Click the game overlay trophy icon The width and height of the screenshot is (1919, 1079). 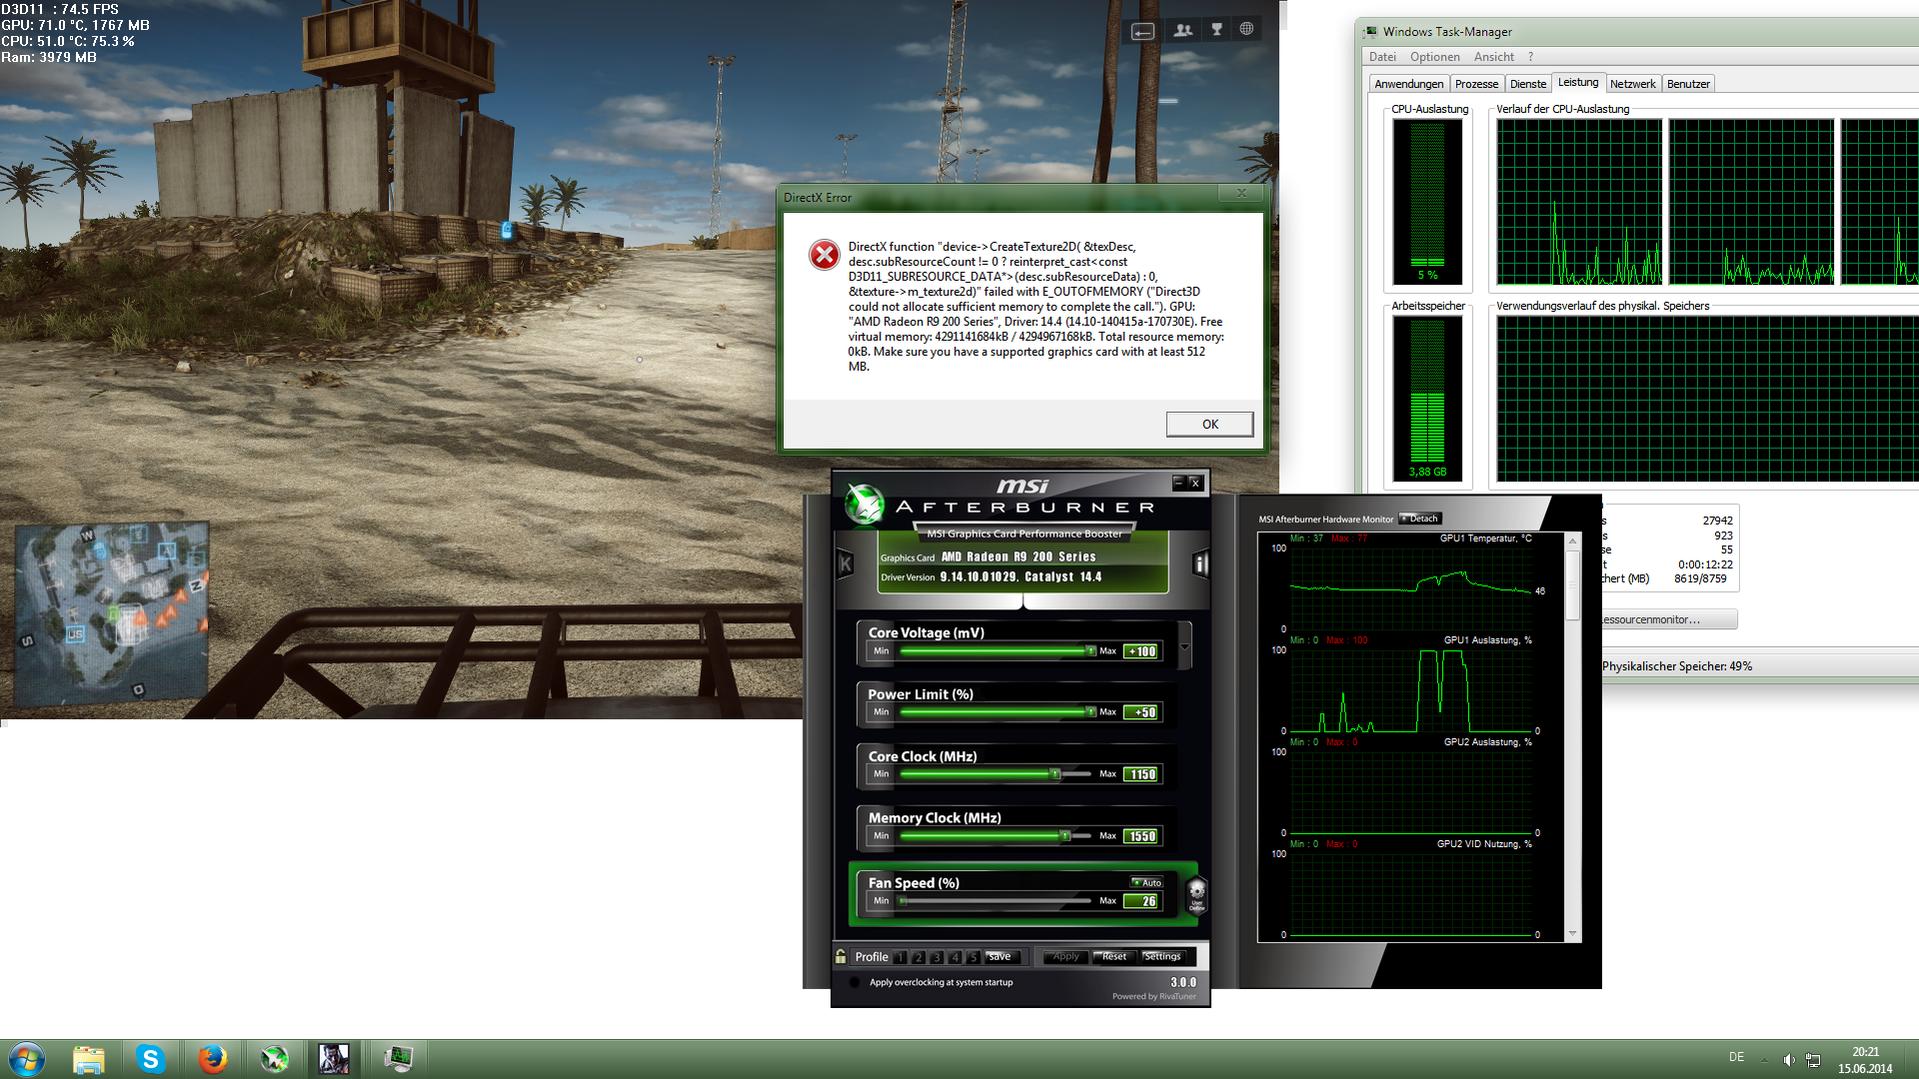tap(1217, 30)
